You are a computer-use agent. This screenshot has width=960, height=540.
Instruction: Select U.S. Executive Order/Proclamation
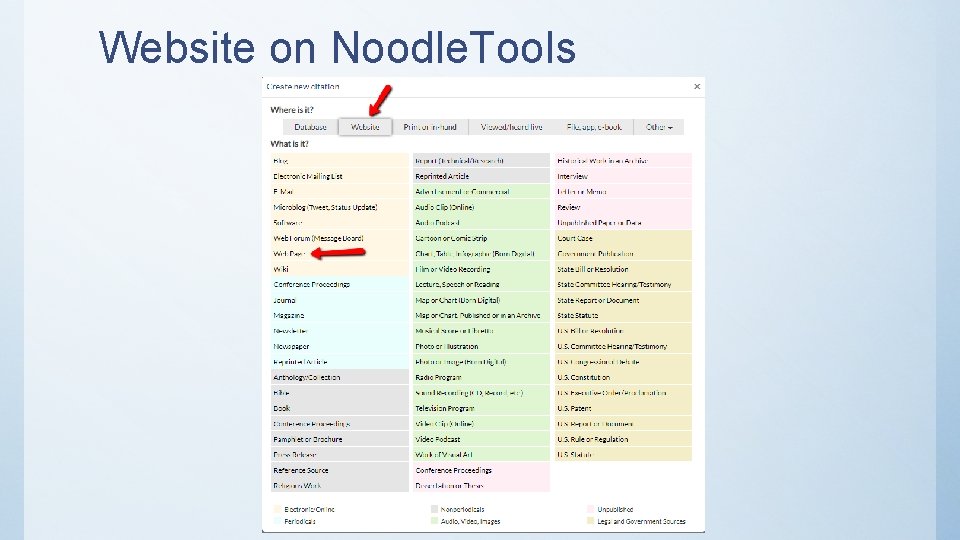pos(623,393)
